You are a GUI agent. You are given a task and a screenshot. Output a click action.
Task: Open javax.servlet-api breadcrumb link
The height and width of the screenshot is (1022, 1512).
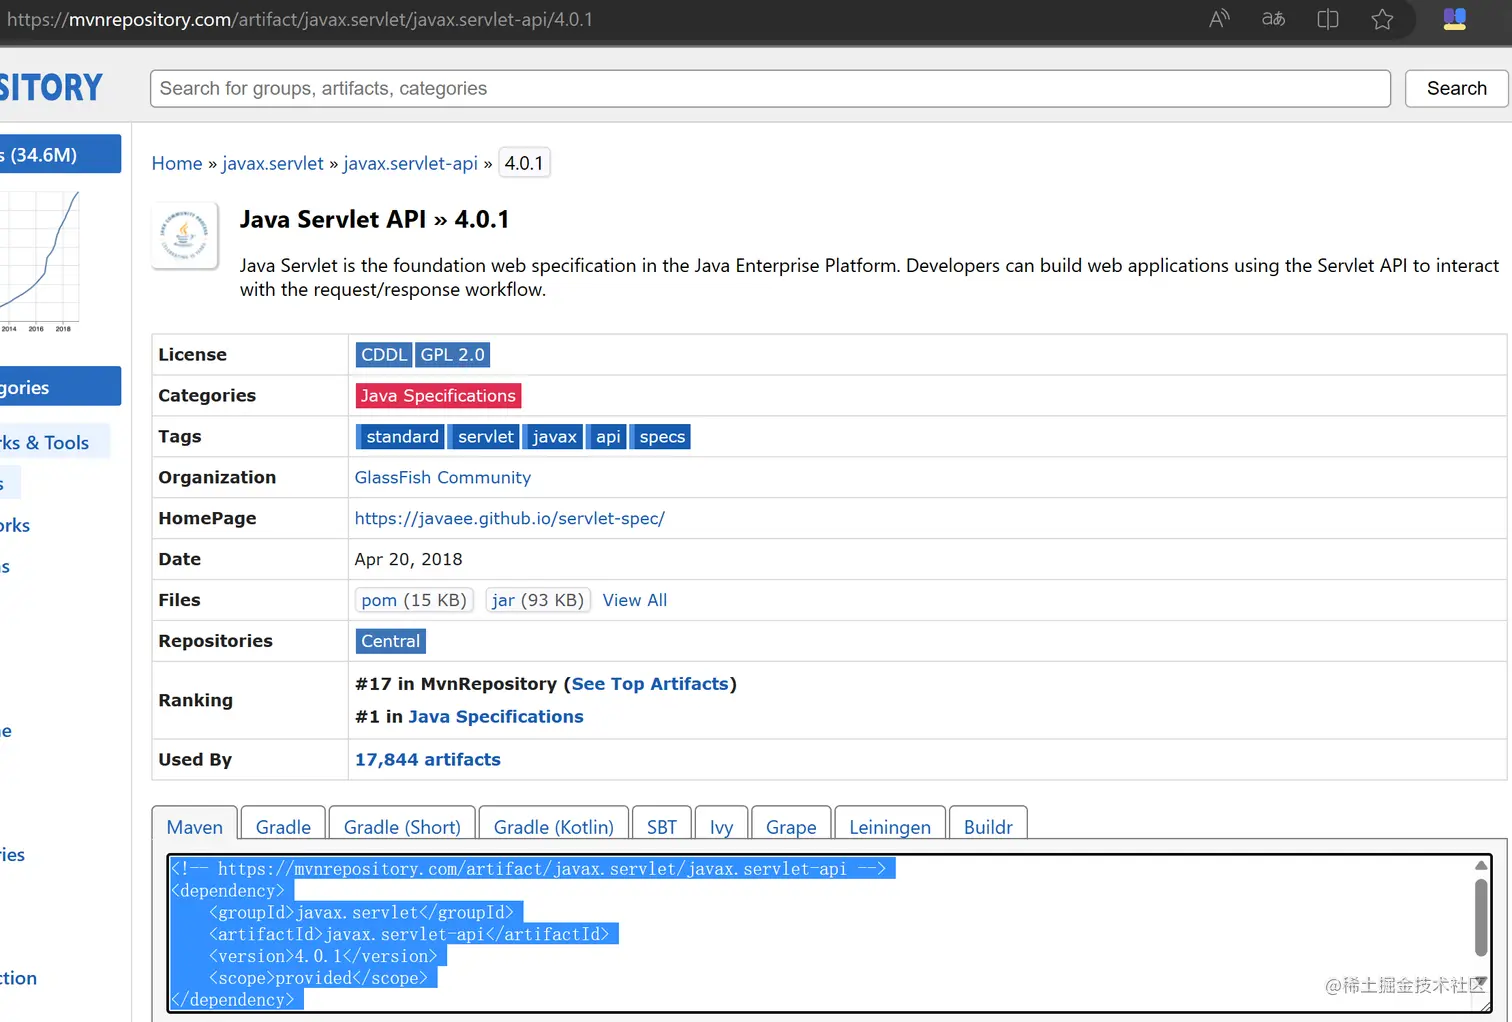(410, 163)
